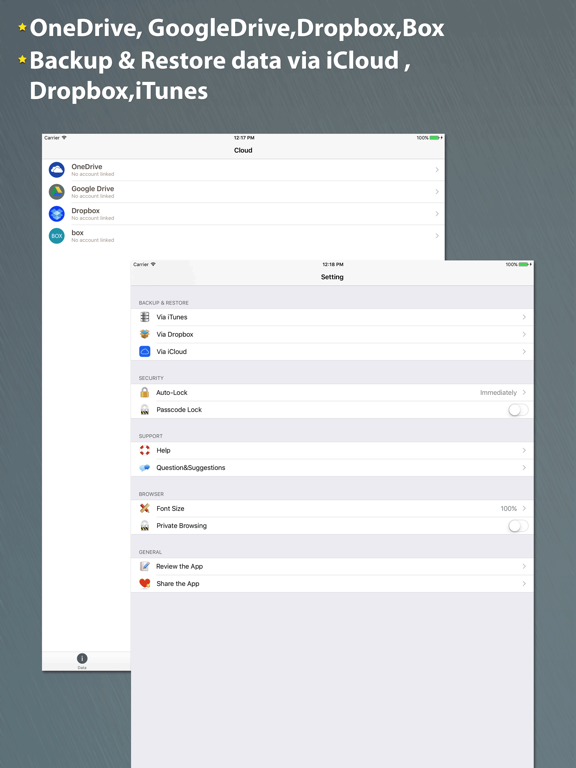Click the Wi-Fi icon in Setting status bar
The width and height of the screenshot is (576, 768).
coord(153,264)
